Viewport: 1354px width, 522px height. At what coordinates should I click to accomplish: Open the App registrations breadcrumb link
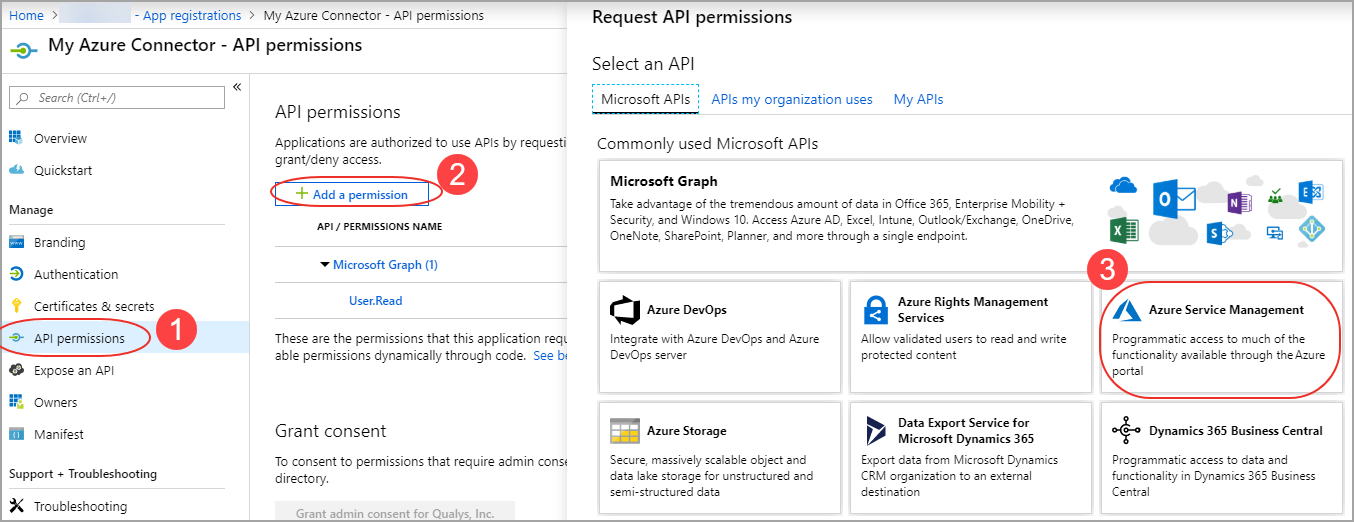point(192,15)
